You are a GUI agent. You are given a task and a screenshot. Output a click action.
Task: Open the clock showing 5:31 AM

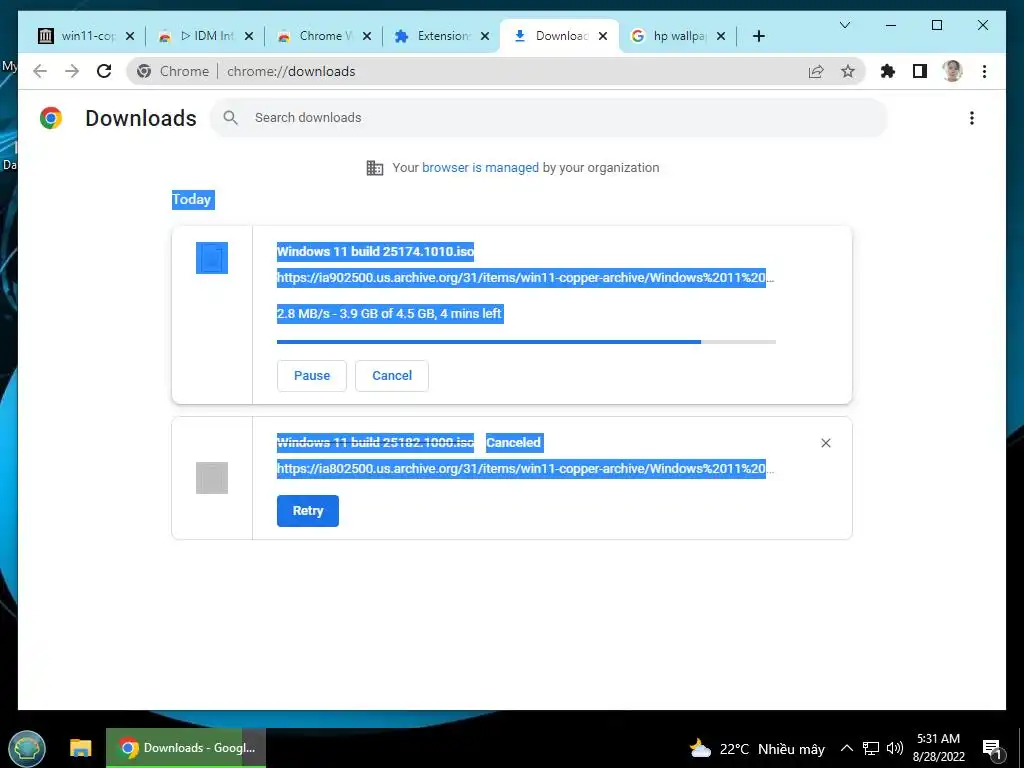click(938, 748)
